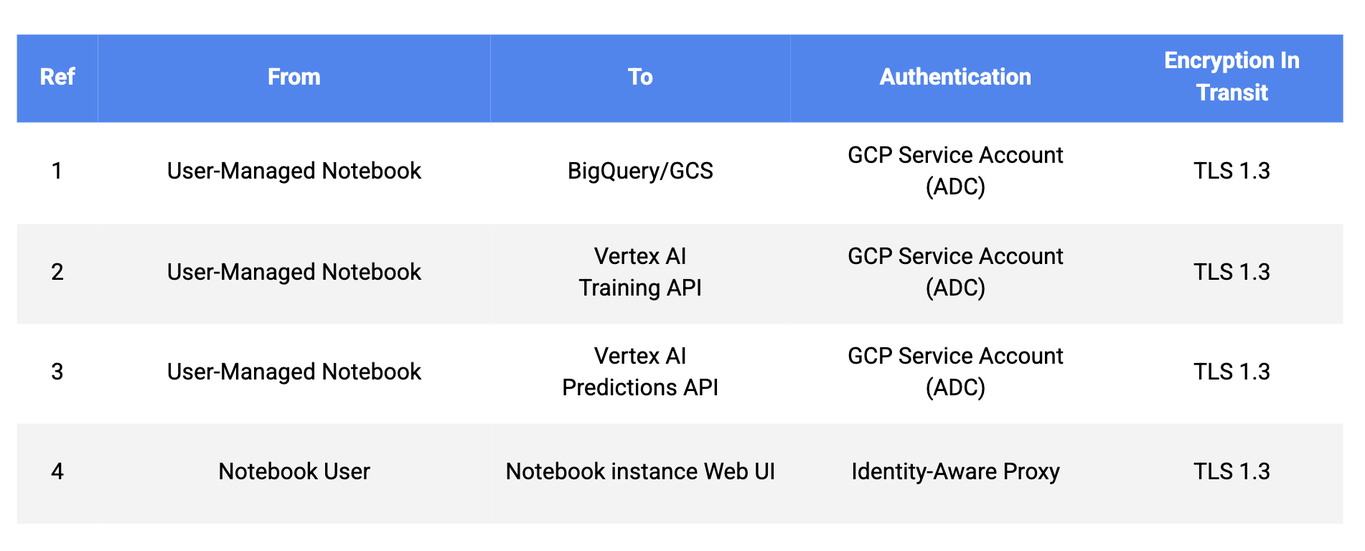Click User-Managed Notebook in row 1
The width and height of the screenshot is (1365, 551).
tap(294, 171)
